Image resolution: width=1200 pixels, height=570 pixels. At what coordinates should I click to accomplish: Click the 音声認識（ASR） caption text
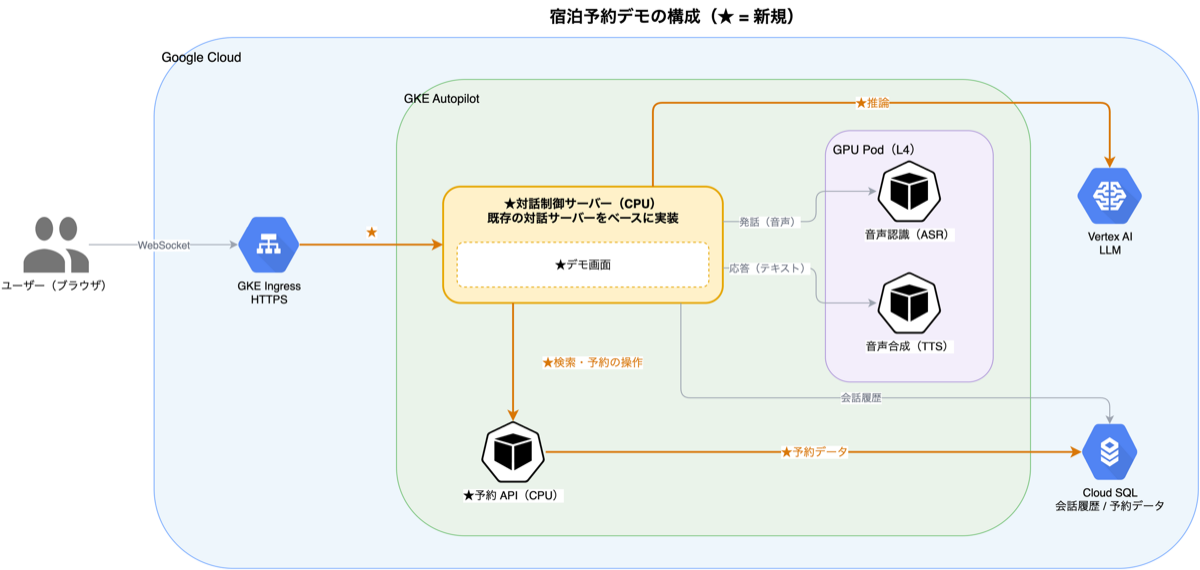point(909,236)
